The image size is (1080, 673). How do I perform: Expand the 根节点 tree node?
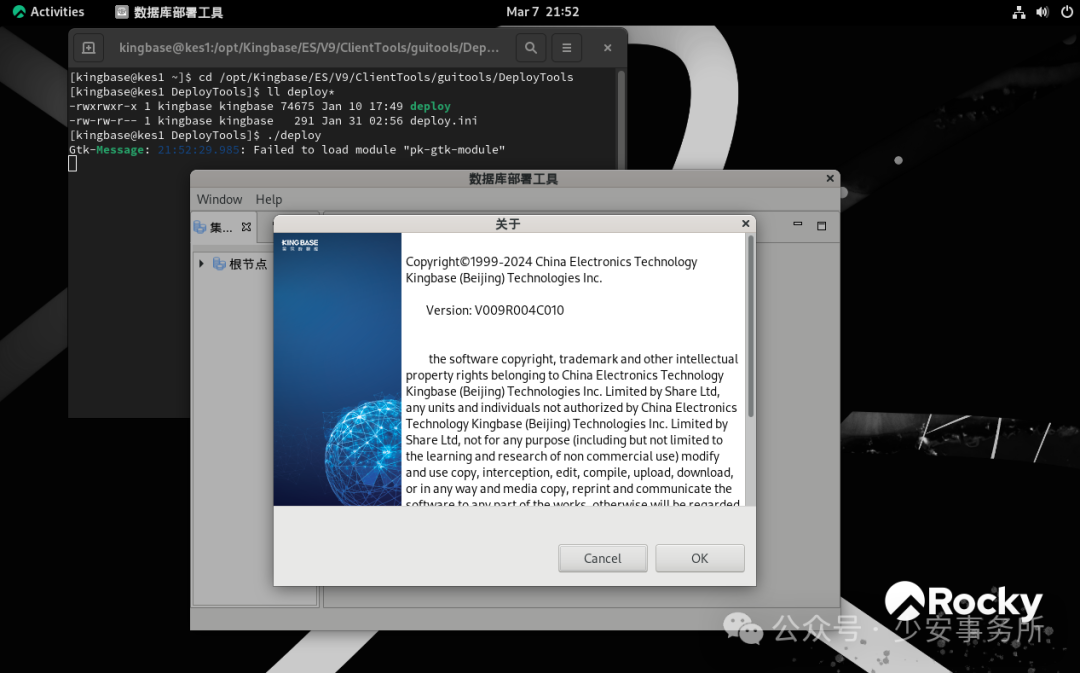coord(201,263)
